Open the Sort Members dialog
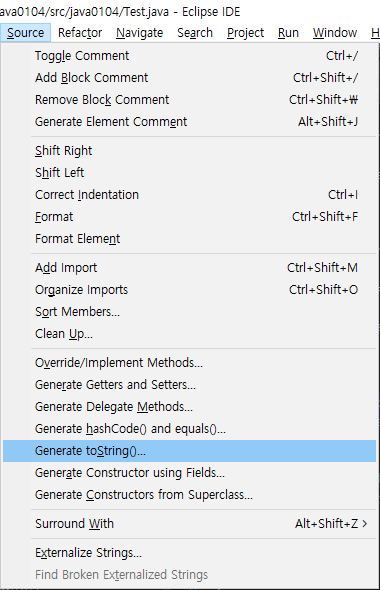 189,312
